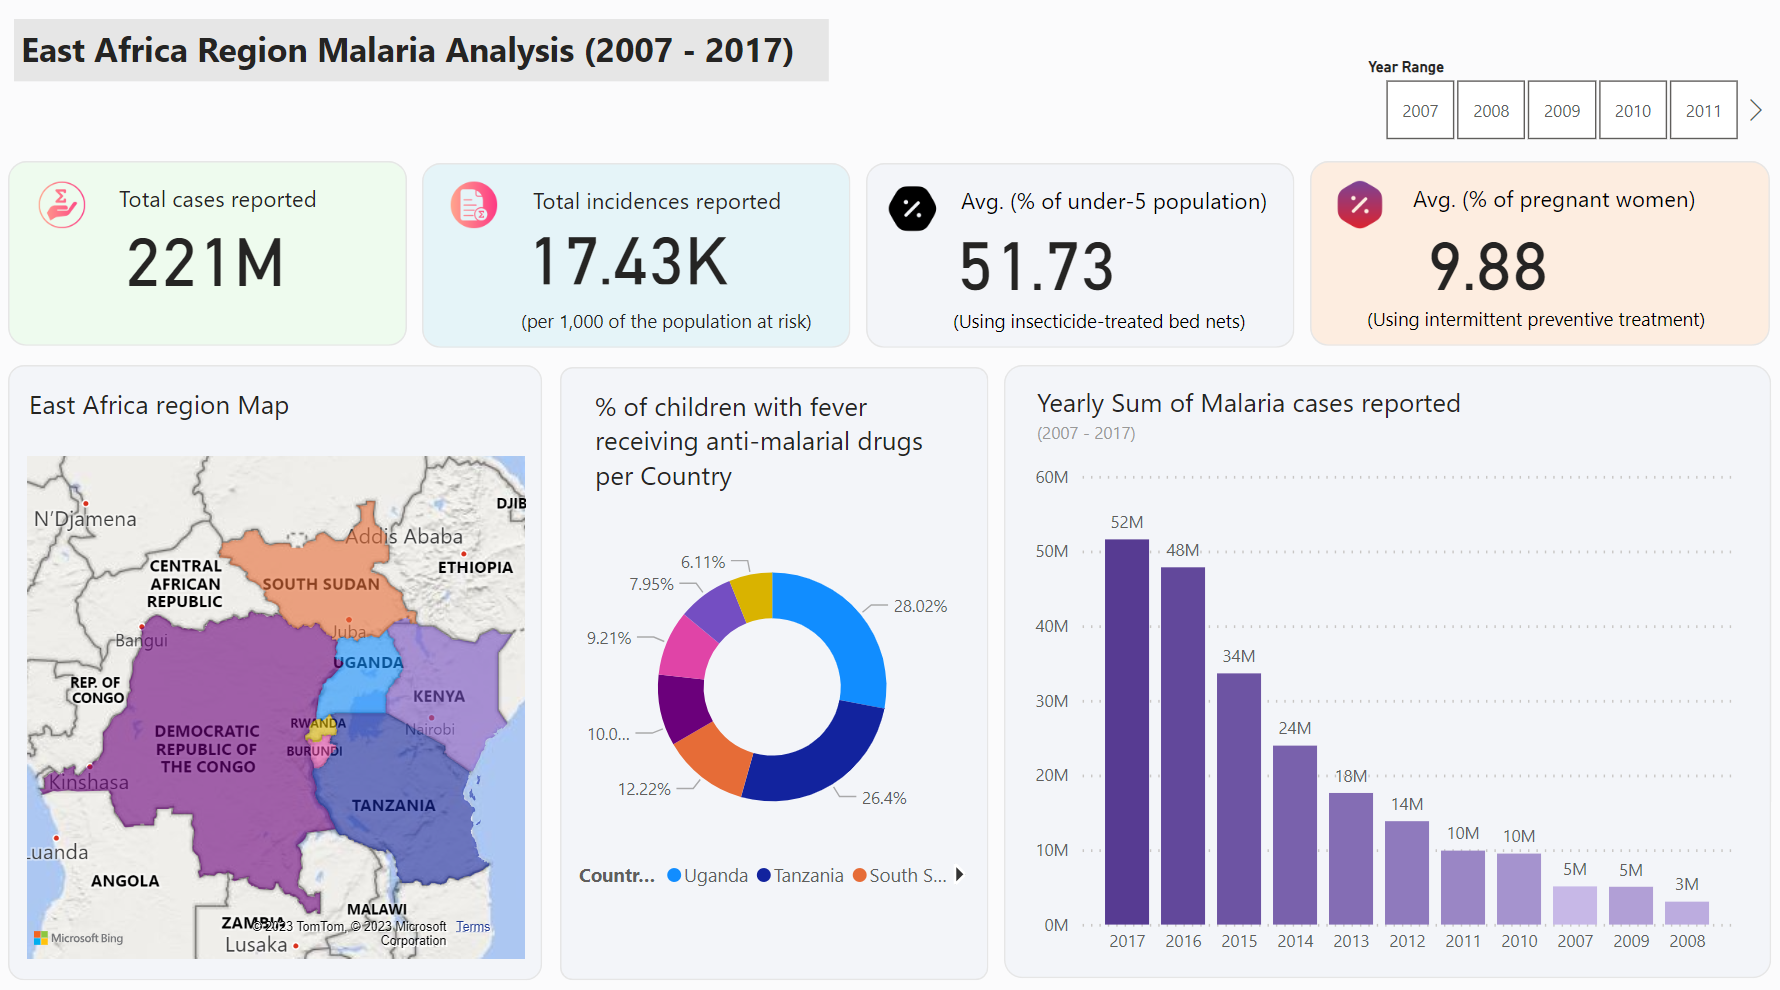Click the 2017 bar showing 52M cases

point(1127,732)
